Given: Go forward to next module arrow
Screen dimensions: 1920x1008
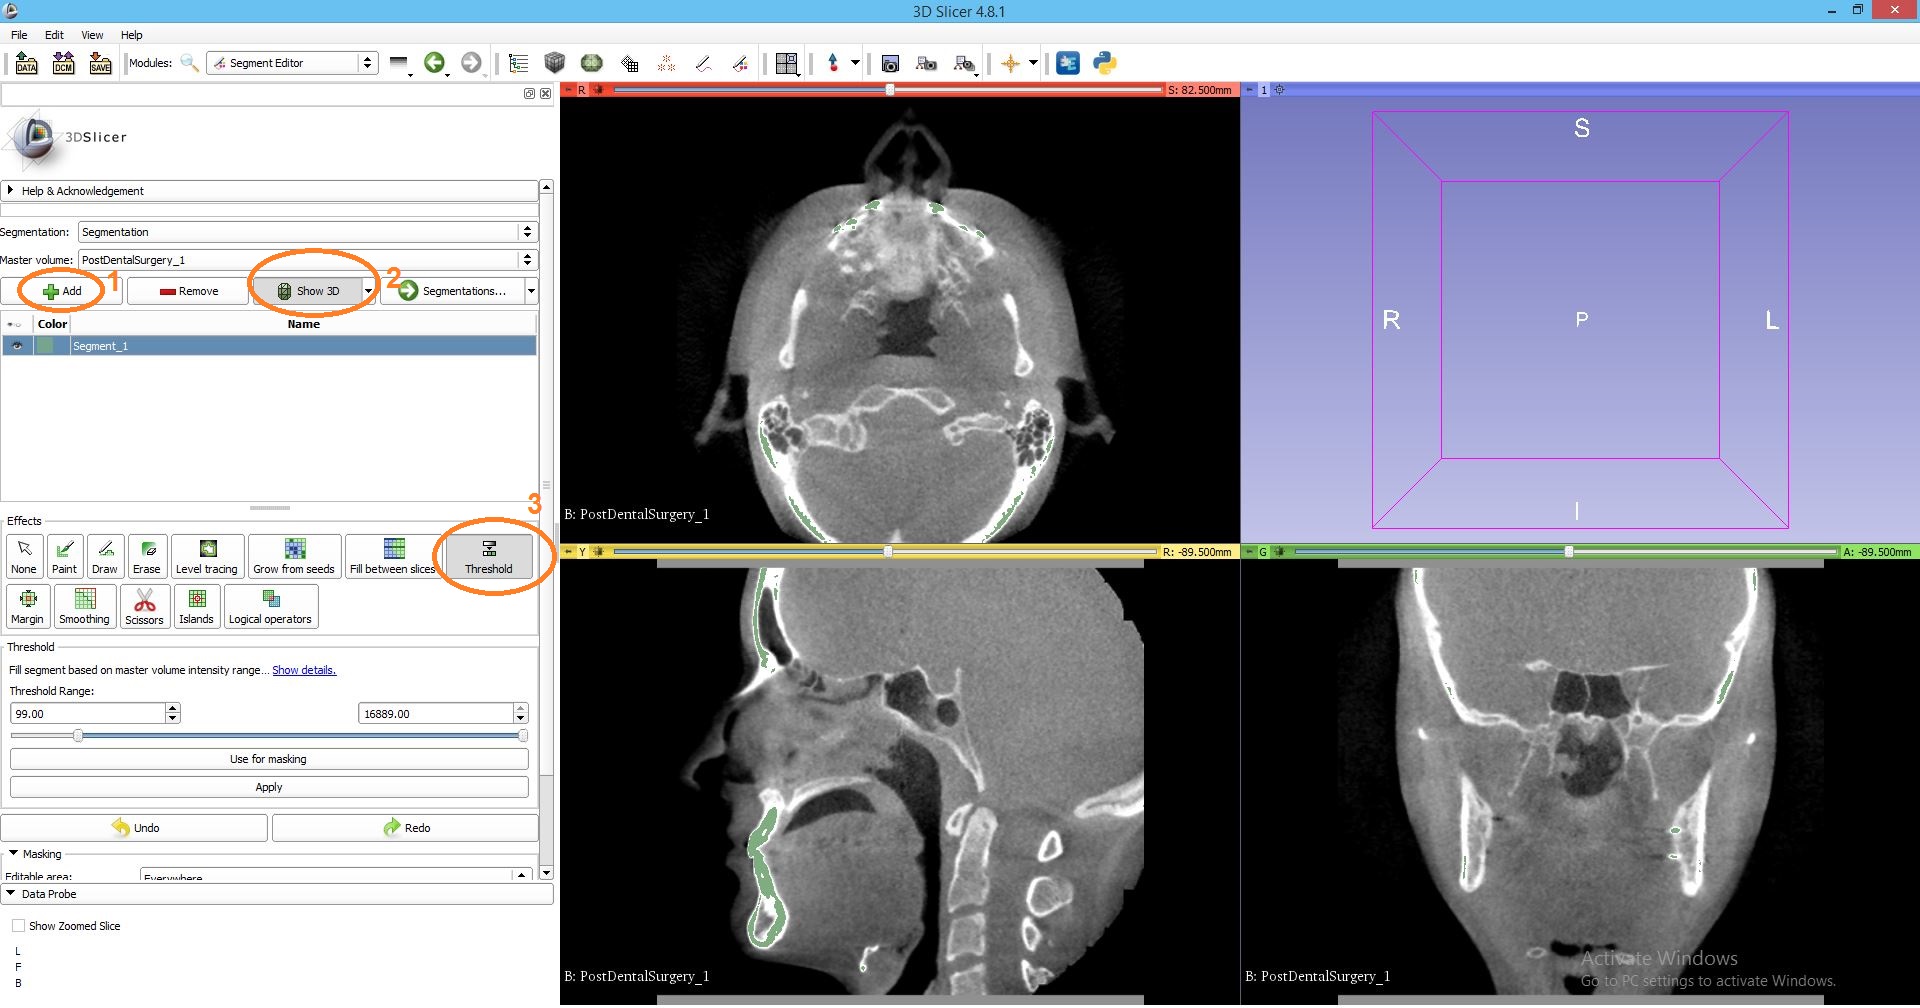Looking at the screenshot, I should point(471,63).
